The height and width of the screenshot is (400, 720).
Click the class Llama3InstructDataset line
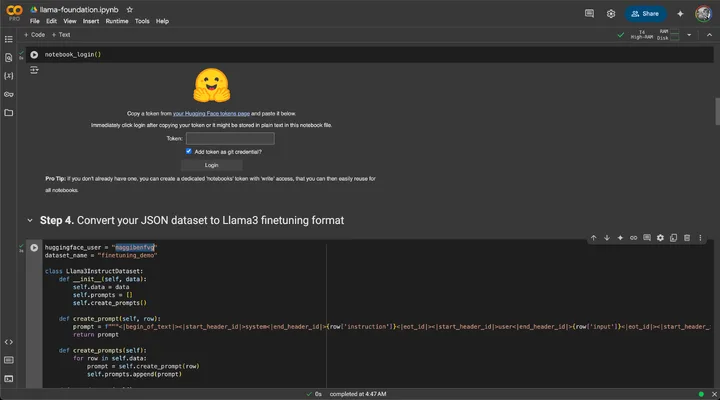click(94, 271)
